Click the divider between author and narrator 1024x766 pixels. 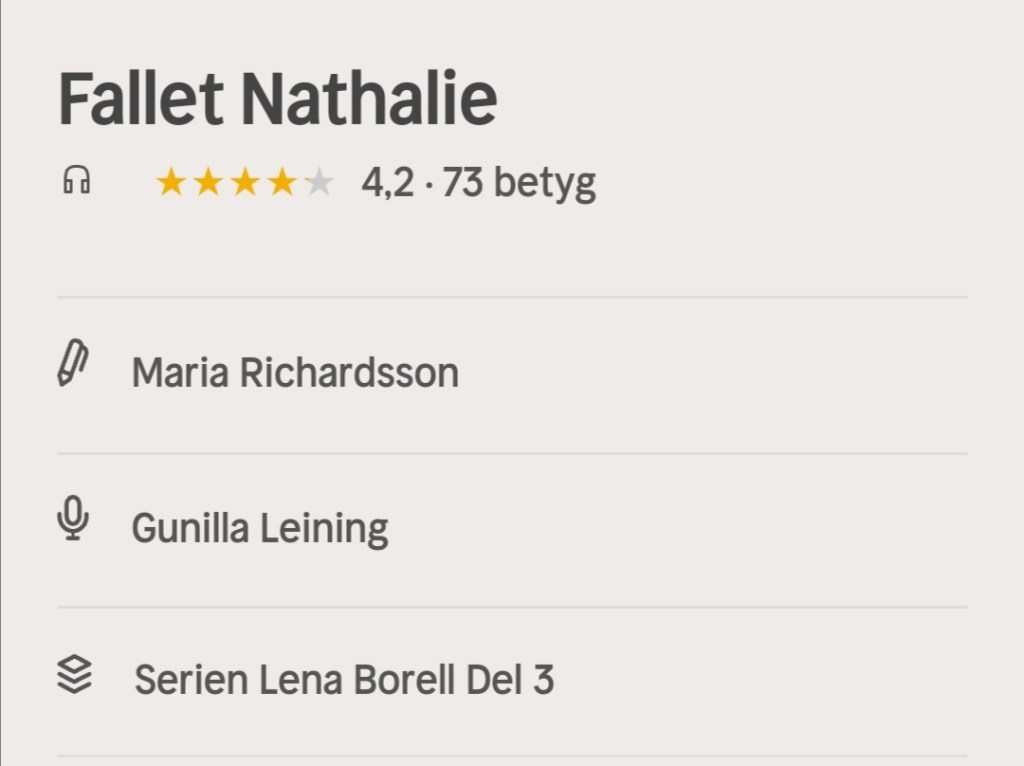tap(512, 453)
